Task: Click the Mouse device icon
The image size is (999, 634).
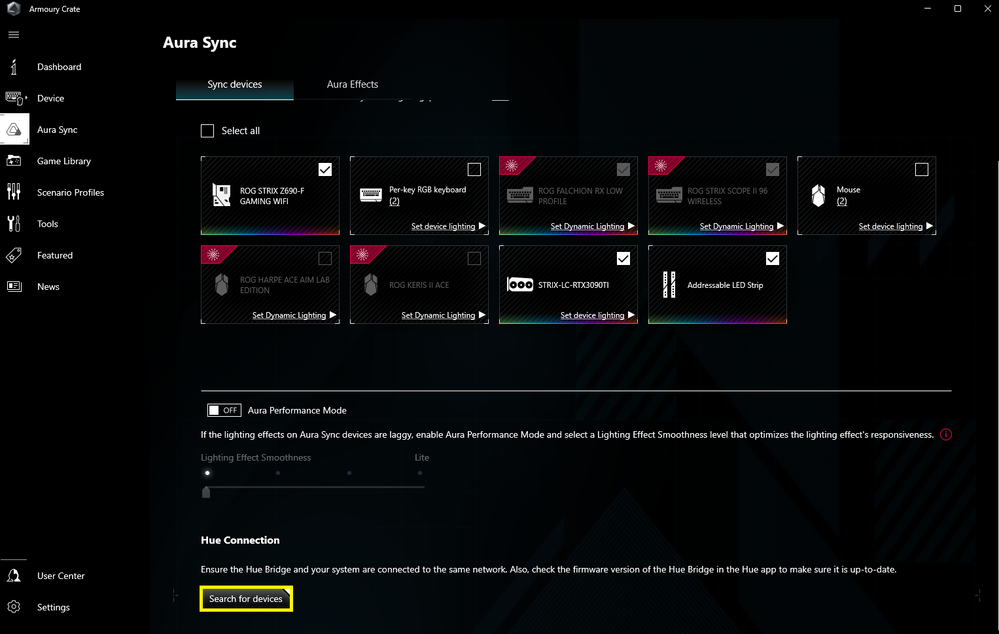Action: coord(818,195)
